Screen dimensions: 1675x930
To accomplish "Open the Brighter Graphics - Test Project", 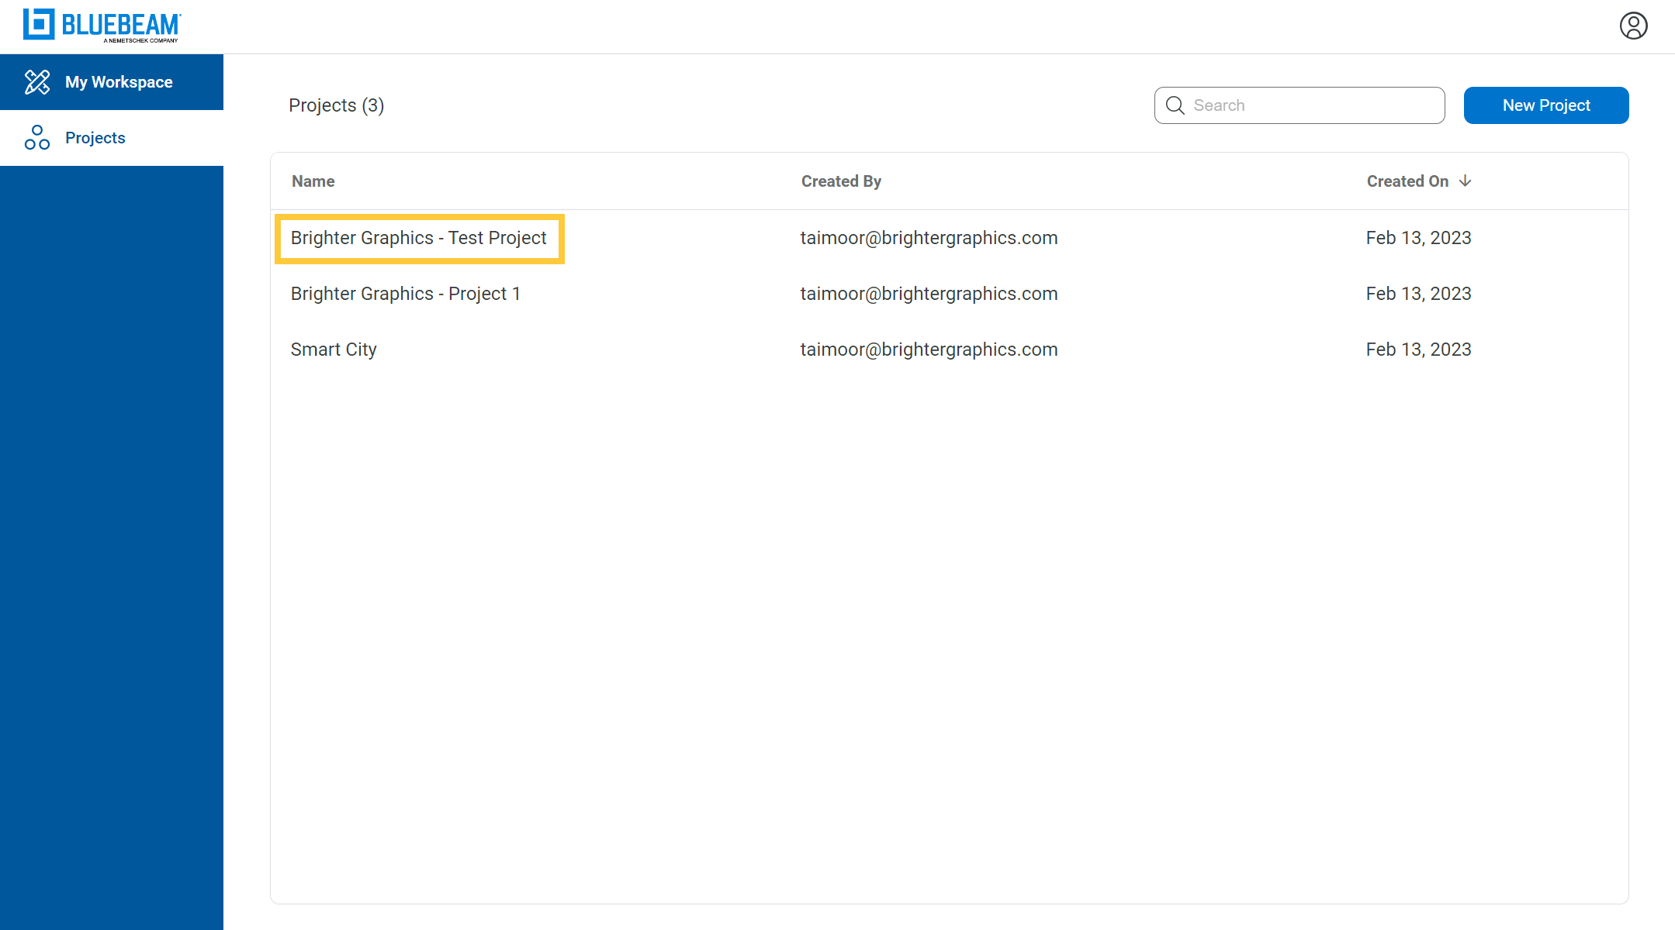I will pyautogui.click(x=418, y=238).
